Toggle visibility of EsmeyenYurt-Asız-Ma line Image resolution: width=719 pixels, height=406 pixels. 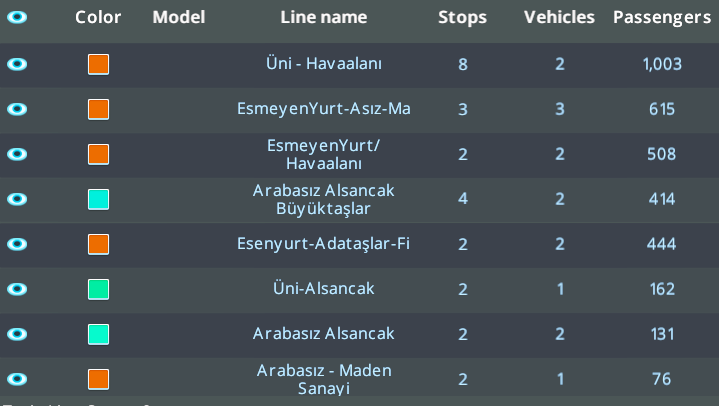click(18, 109)
